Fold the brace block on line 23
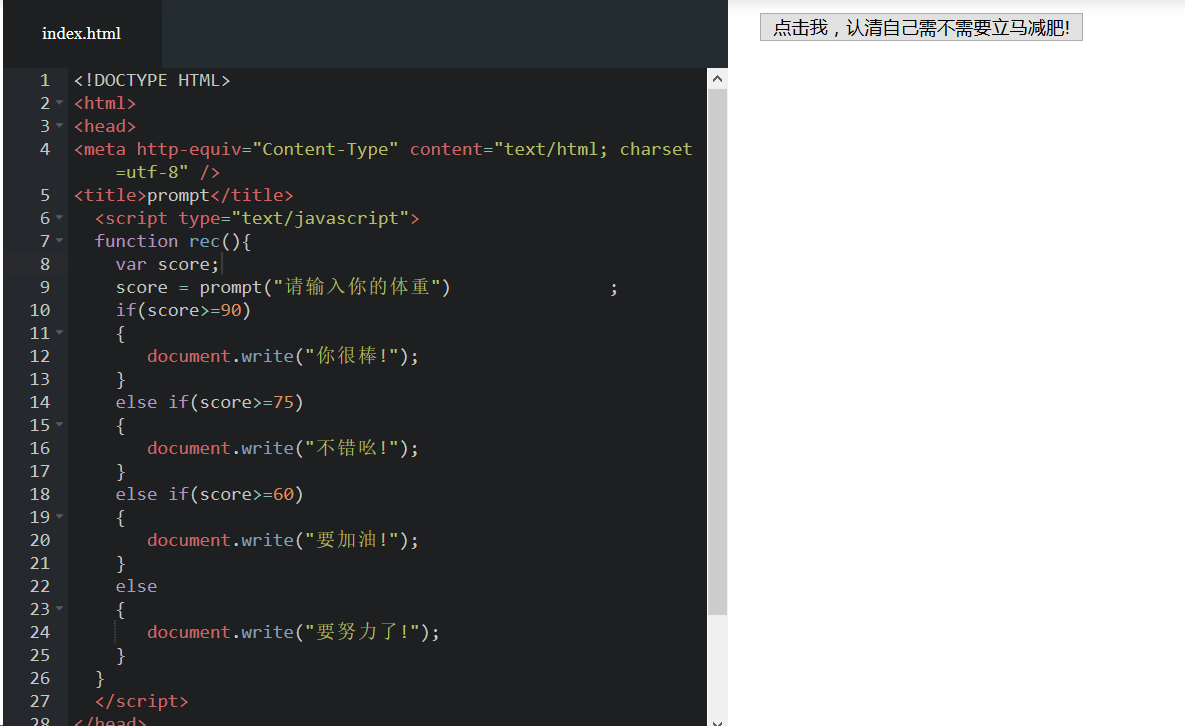The image size is (1185, 726). click(60, 608)
